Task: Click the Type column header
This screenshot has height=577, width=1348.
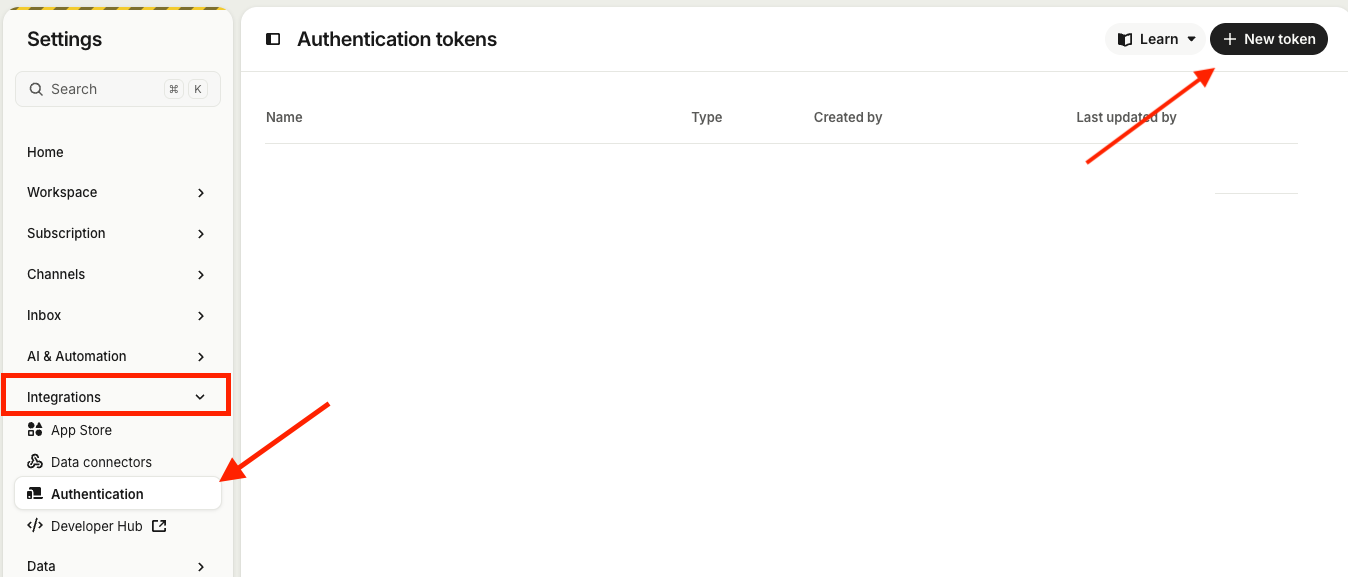Action: [707, 117]
